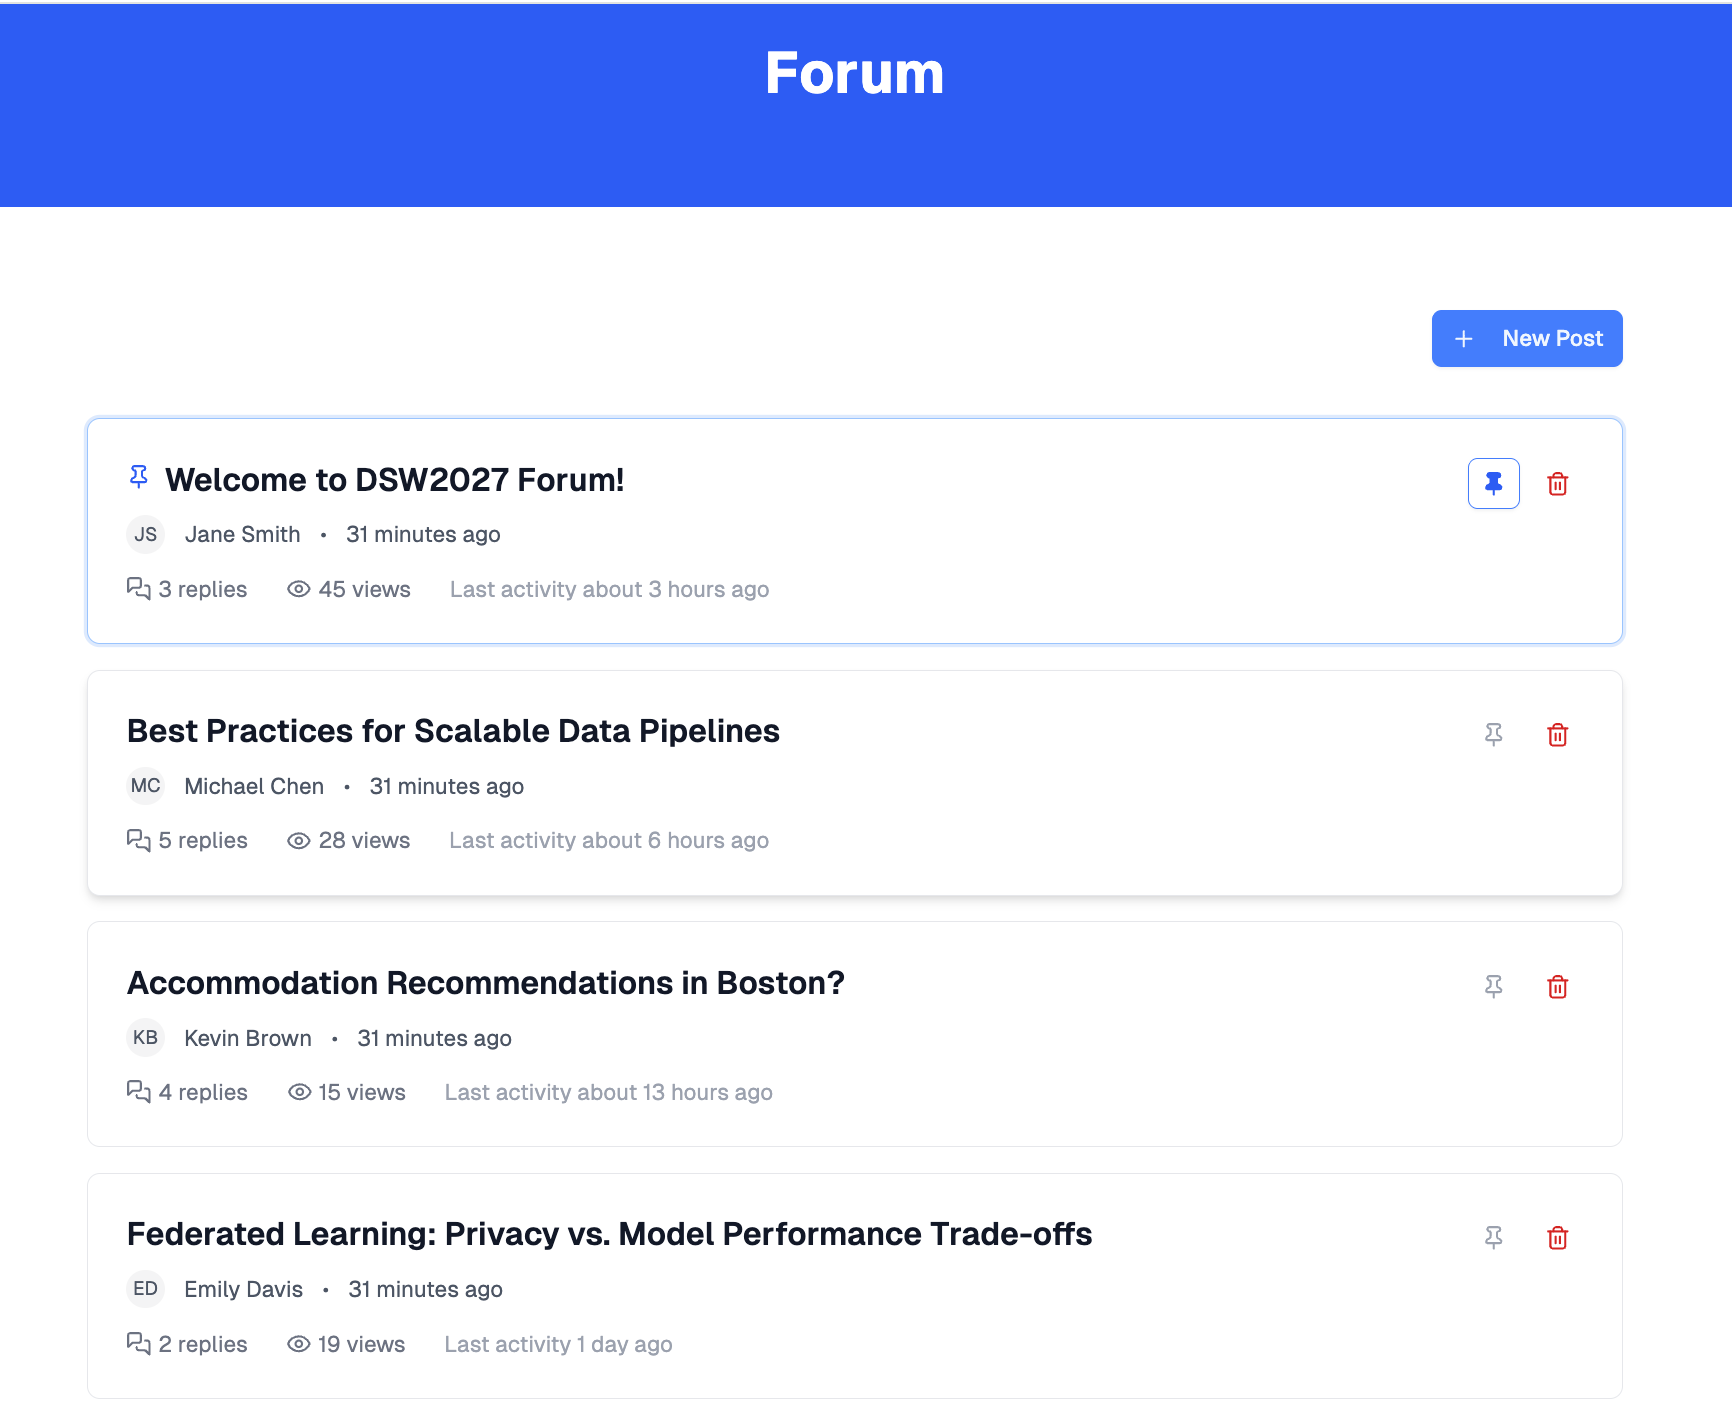Click Emily Davis's ED avatar

pos(146,1289)
